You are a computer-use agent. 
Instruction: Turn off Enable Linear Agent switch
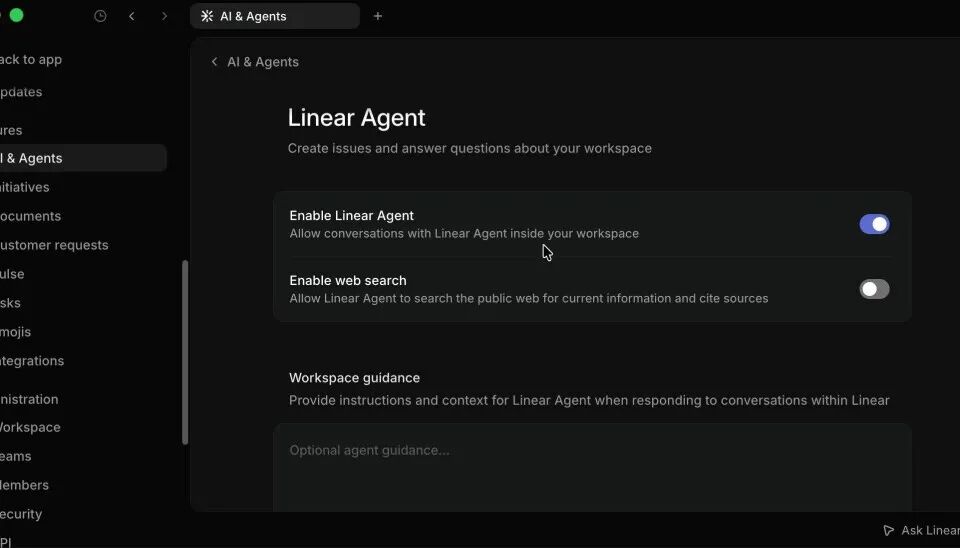874,224
